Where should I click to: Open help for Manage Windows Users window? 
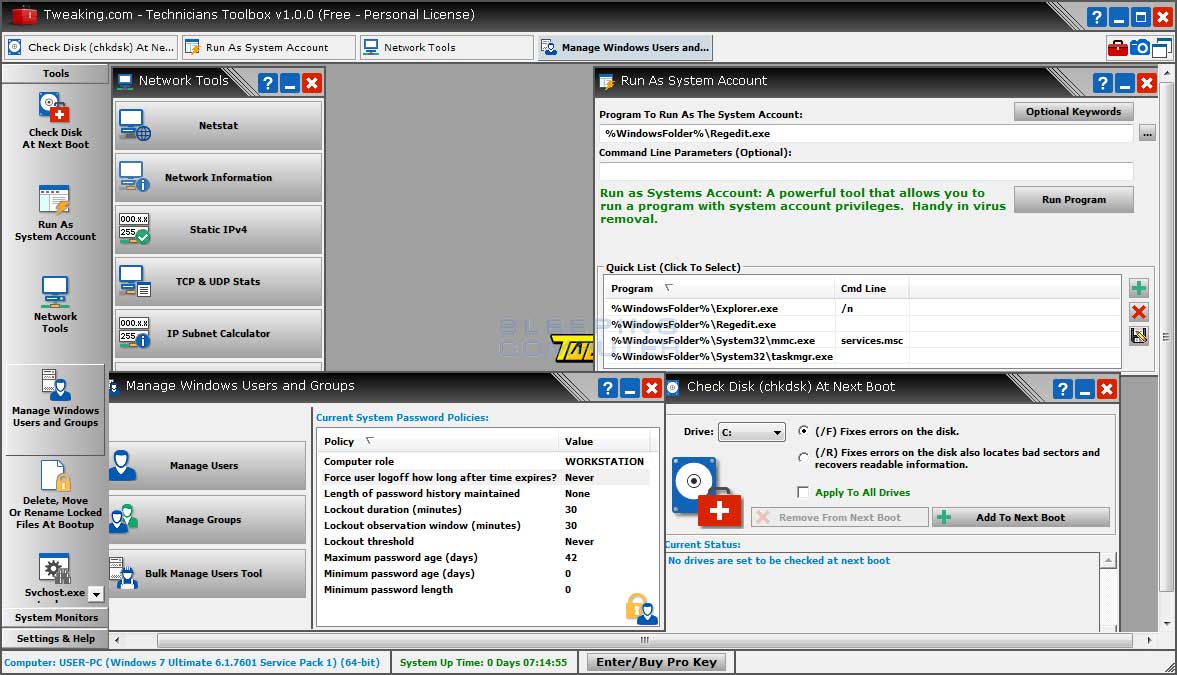(607, 388)
